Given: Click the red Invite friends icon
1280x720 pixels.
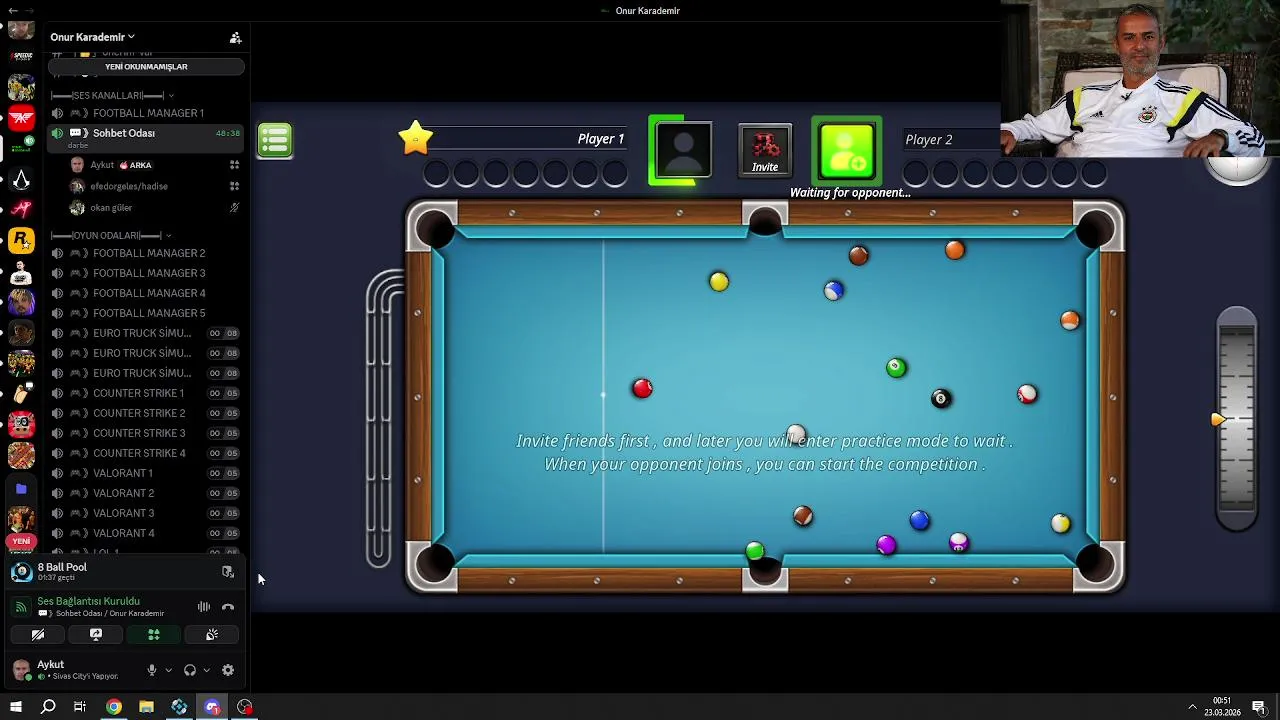Looking at the screenshot, I should click(x=765, y=149).
